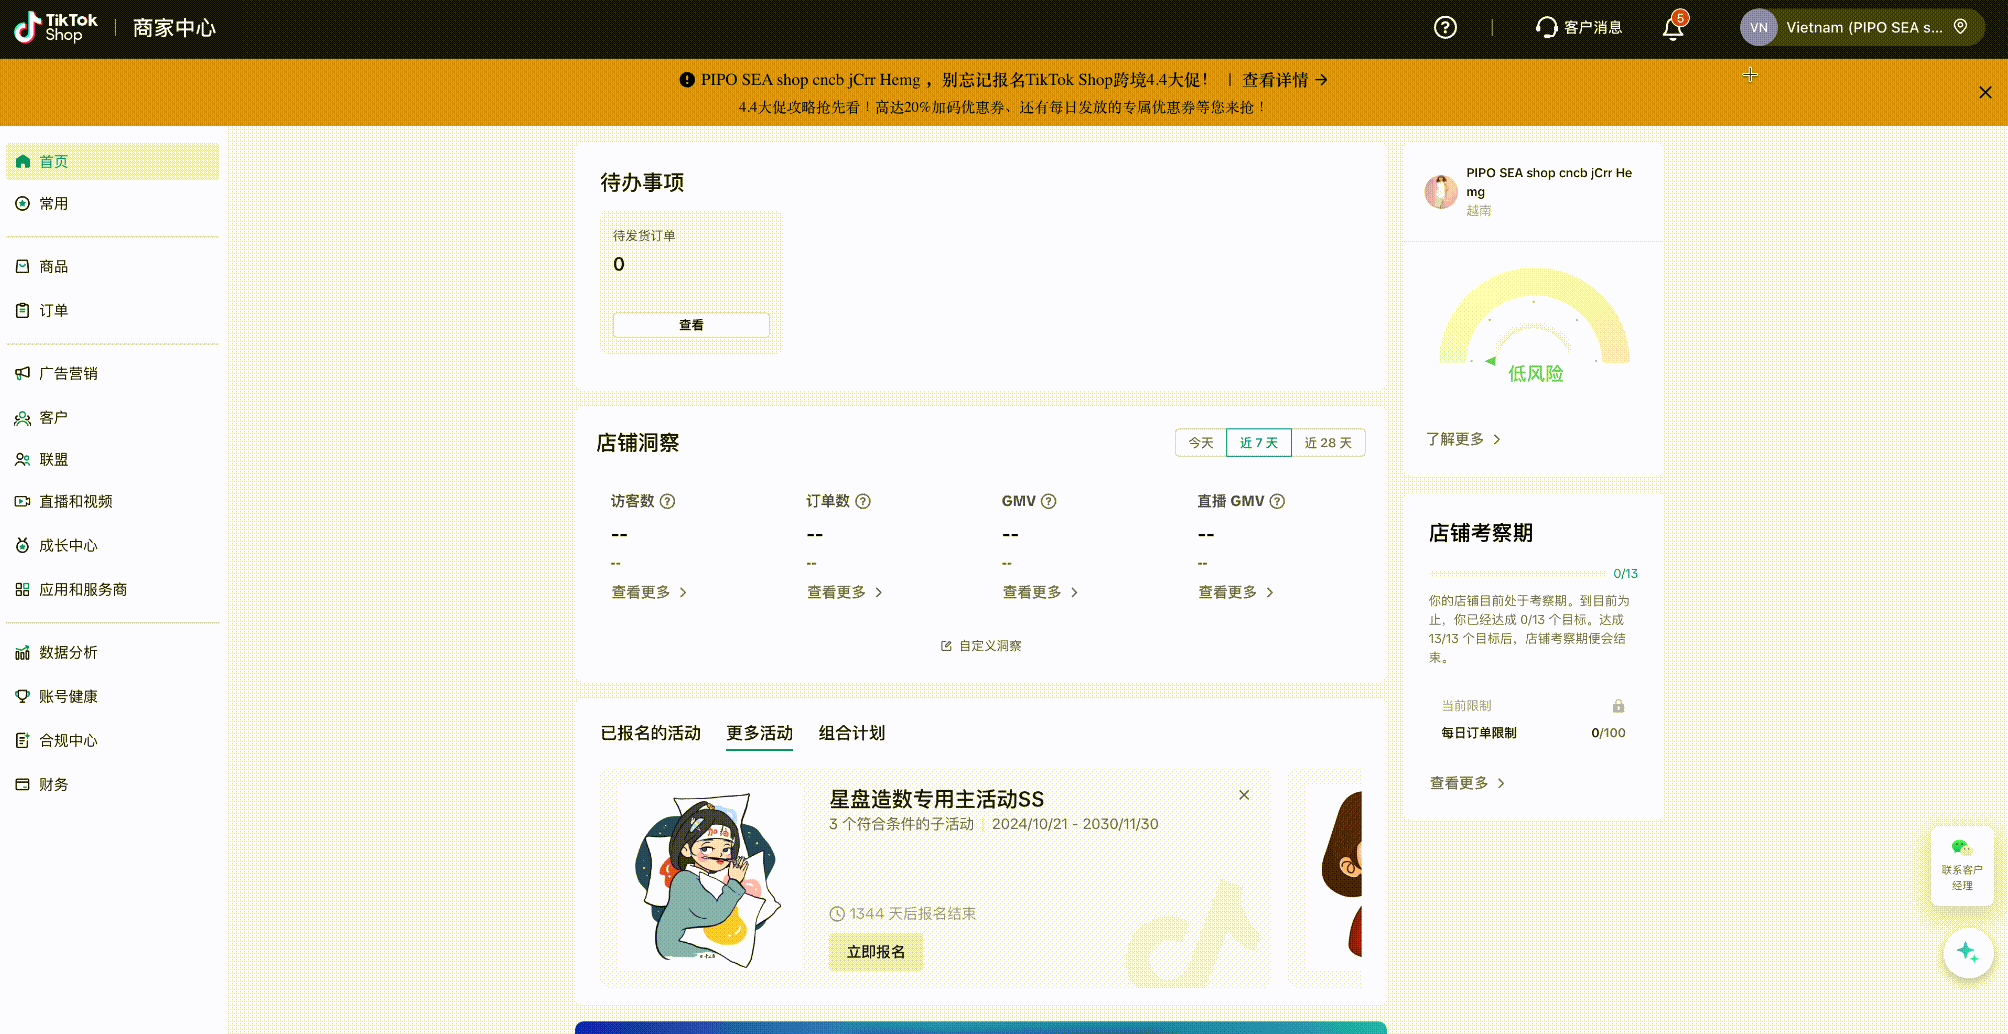Expand 了解更多 under risk gauge
Screen dimensions: 2008x1034
(1463, 439)
